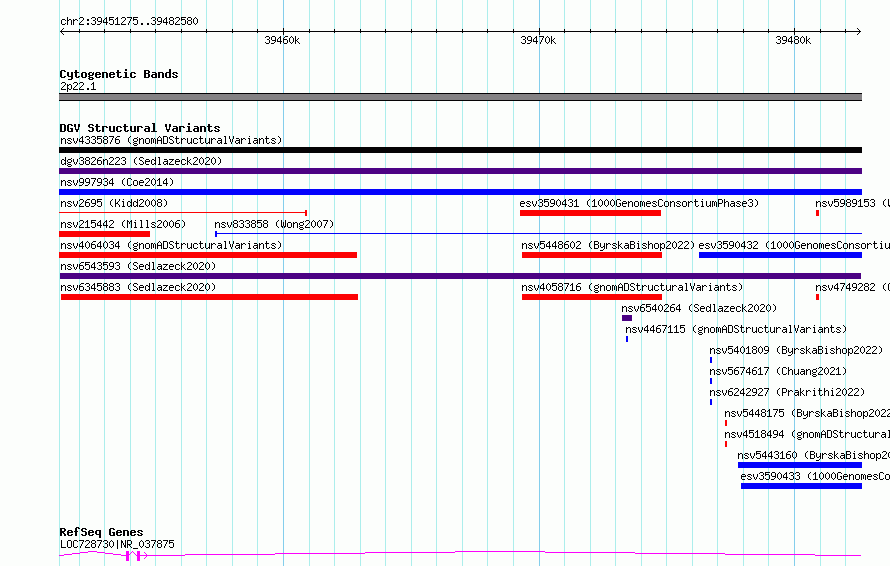Select the nsv4064034 red variant bar
890x566 pixels.
click(x=208, y=255)
